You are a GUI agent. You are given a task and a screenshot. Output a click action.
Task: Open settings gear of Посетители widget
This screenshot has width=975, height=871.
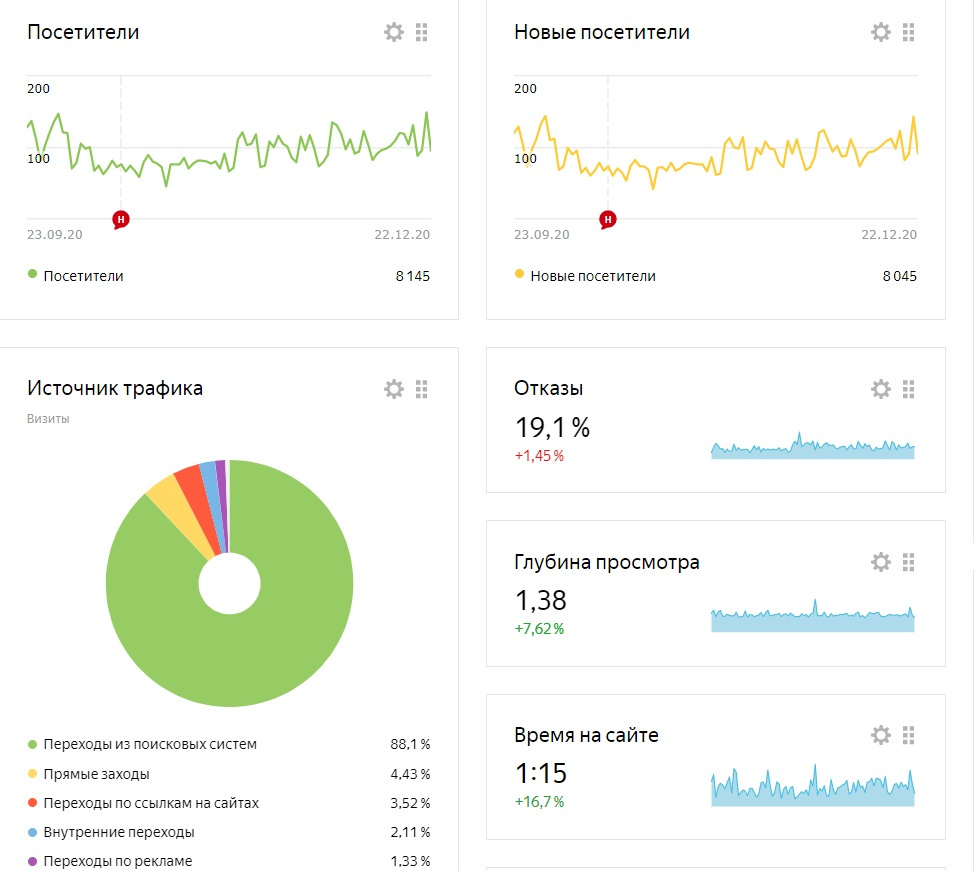coord(394,32)
